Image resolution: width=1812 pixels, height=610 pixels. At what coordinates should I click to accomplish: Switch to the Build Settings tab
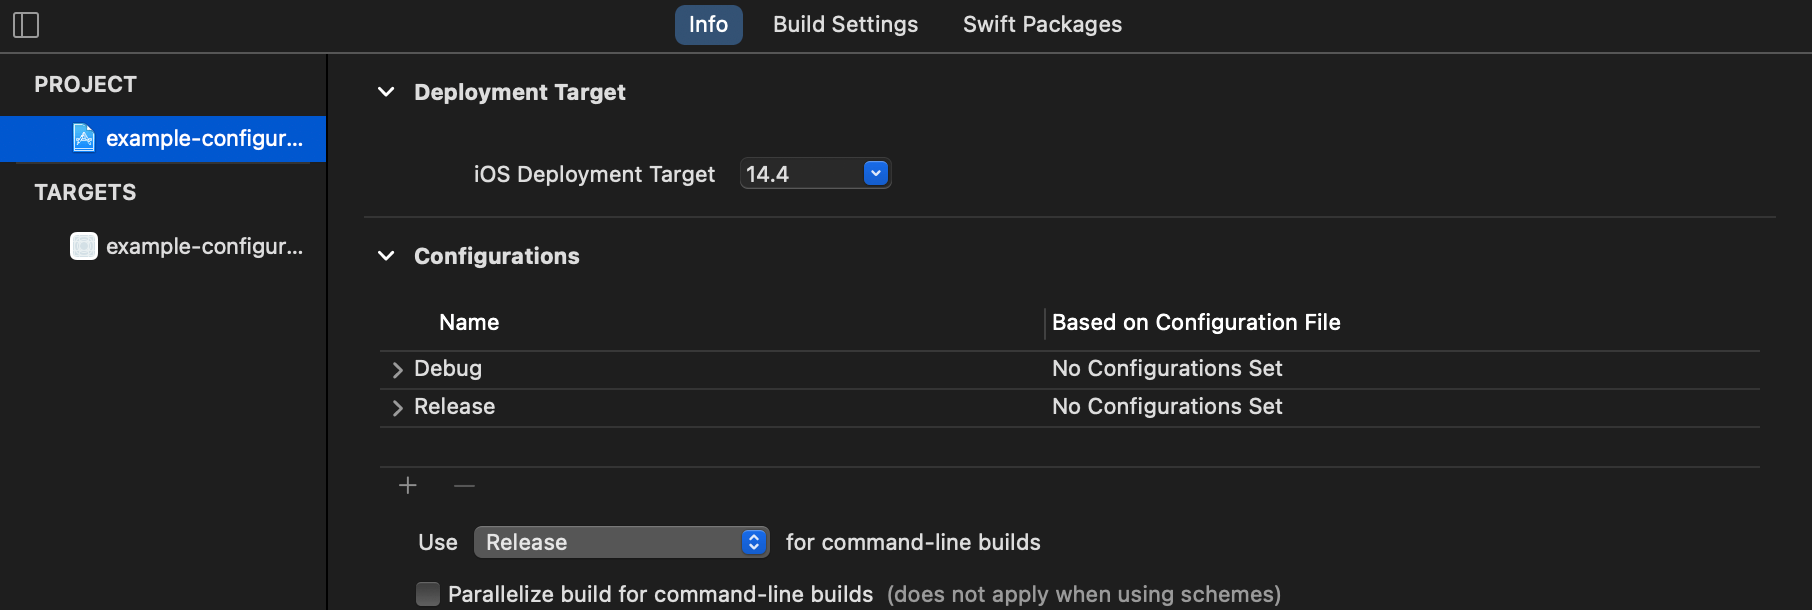click(x=845, y=25)
